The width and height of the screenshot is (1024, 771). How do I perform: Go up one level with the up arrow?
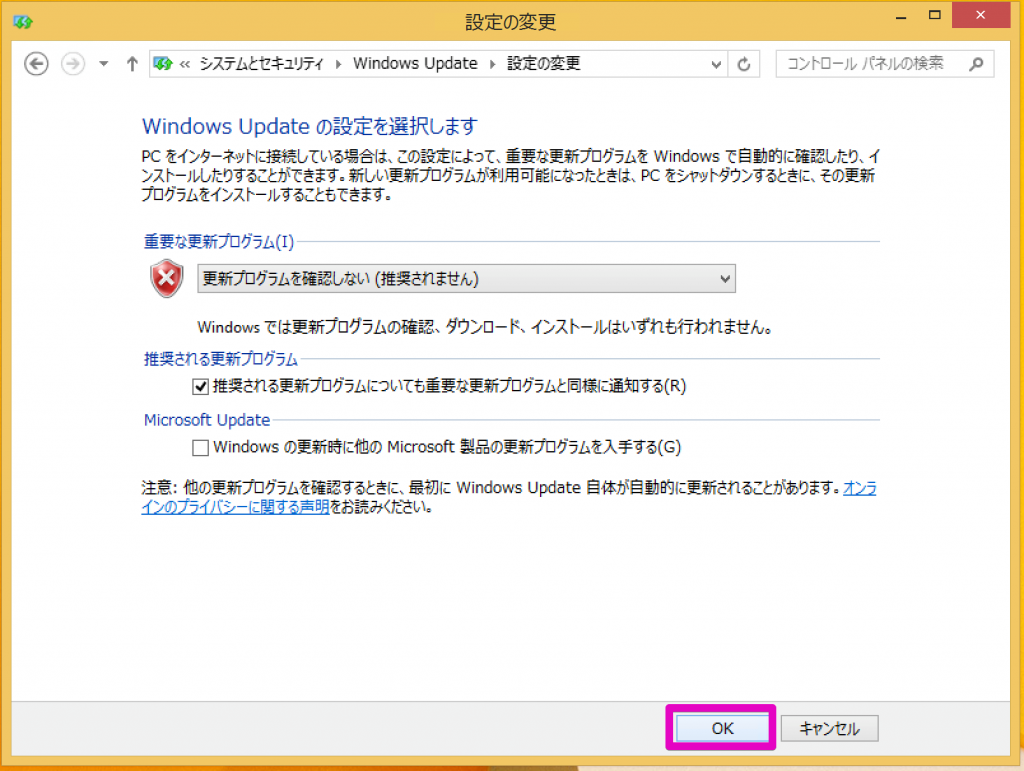(x=132, y=64)
